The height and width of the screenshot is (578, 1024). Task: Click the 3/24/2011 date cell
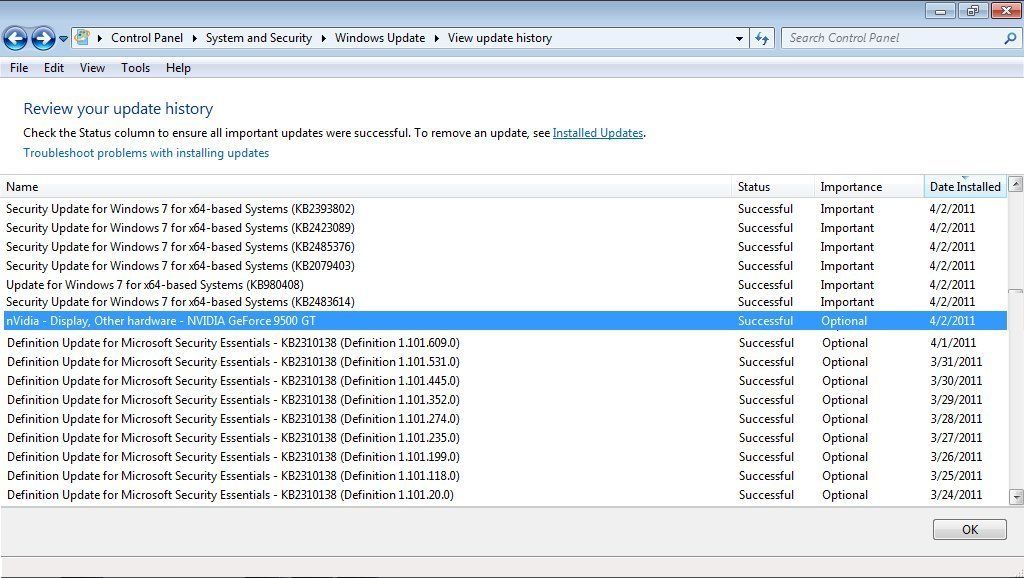click(x=956, y=495)
